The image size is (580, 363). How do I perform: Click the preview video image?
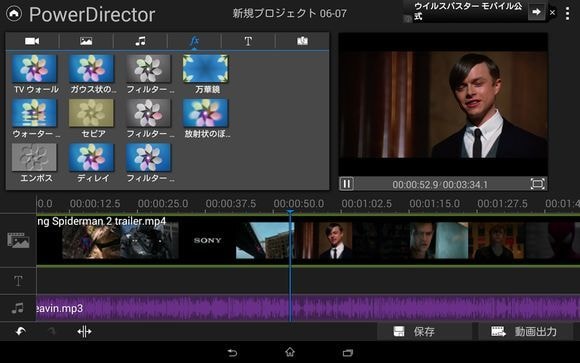point(443,105)
